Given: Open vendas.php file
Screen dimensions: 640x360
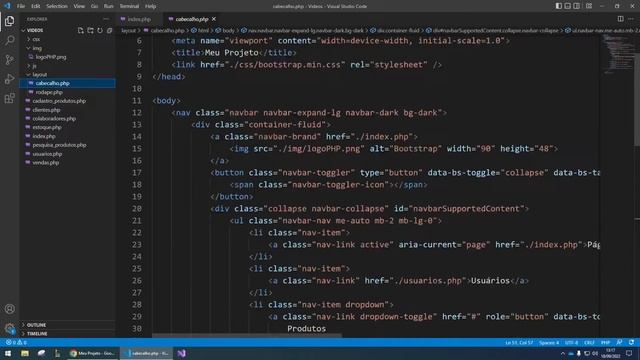Looking at the screenshot, I should click(x=46, y=162).
